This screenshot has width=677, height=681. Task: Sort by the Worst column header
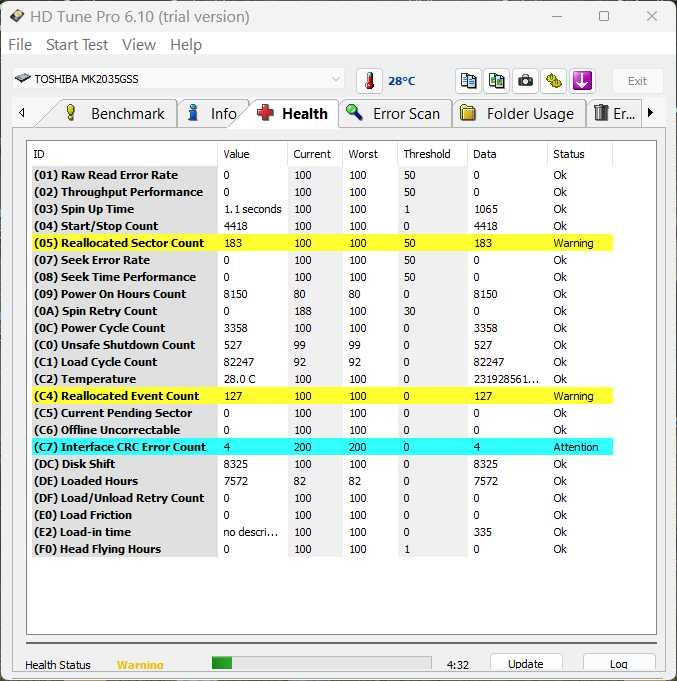370,154
